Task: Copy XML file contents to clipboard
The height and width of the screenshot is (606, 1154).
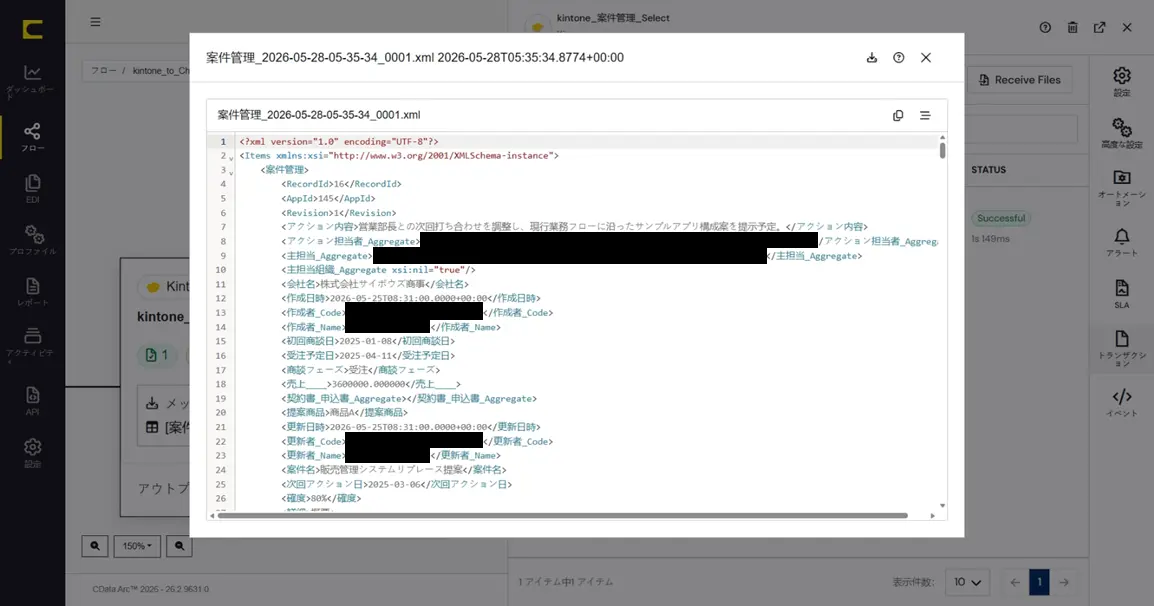Action: (x=898, y=116)
